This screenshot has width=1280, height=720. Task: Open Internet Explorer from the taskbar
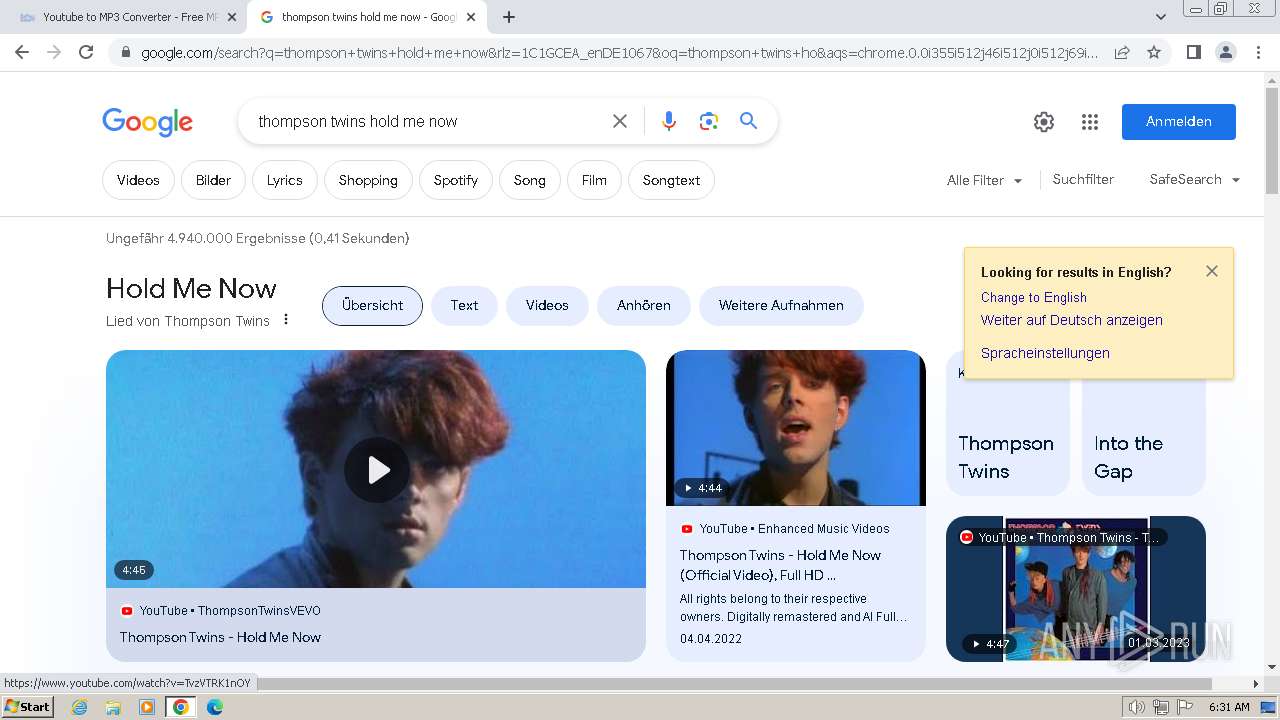pos(79,707)
